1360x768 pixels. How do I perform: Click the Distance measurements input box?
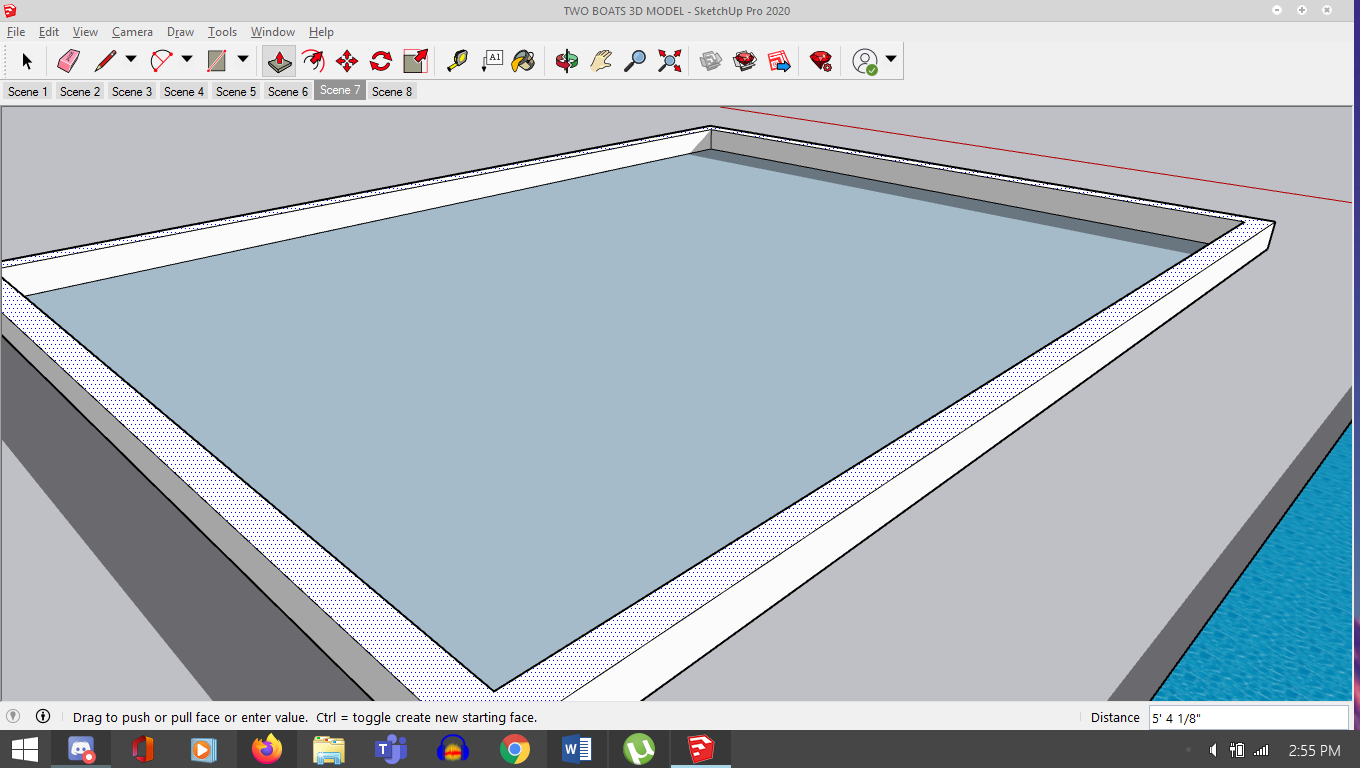[1248, 717]
